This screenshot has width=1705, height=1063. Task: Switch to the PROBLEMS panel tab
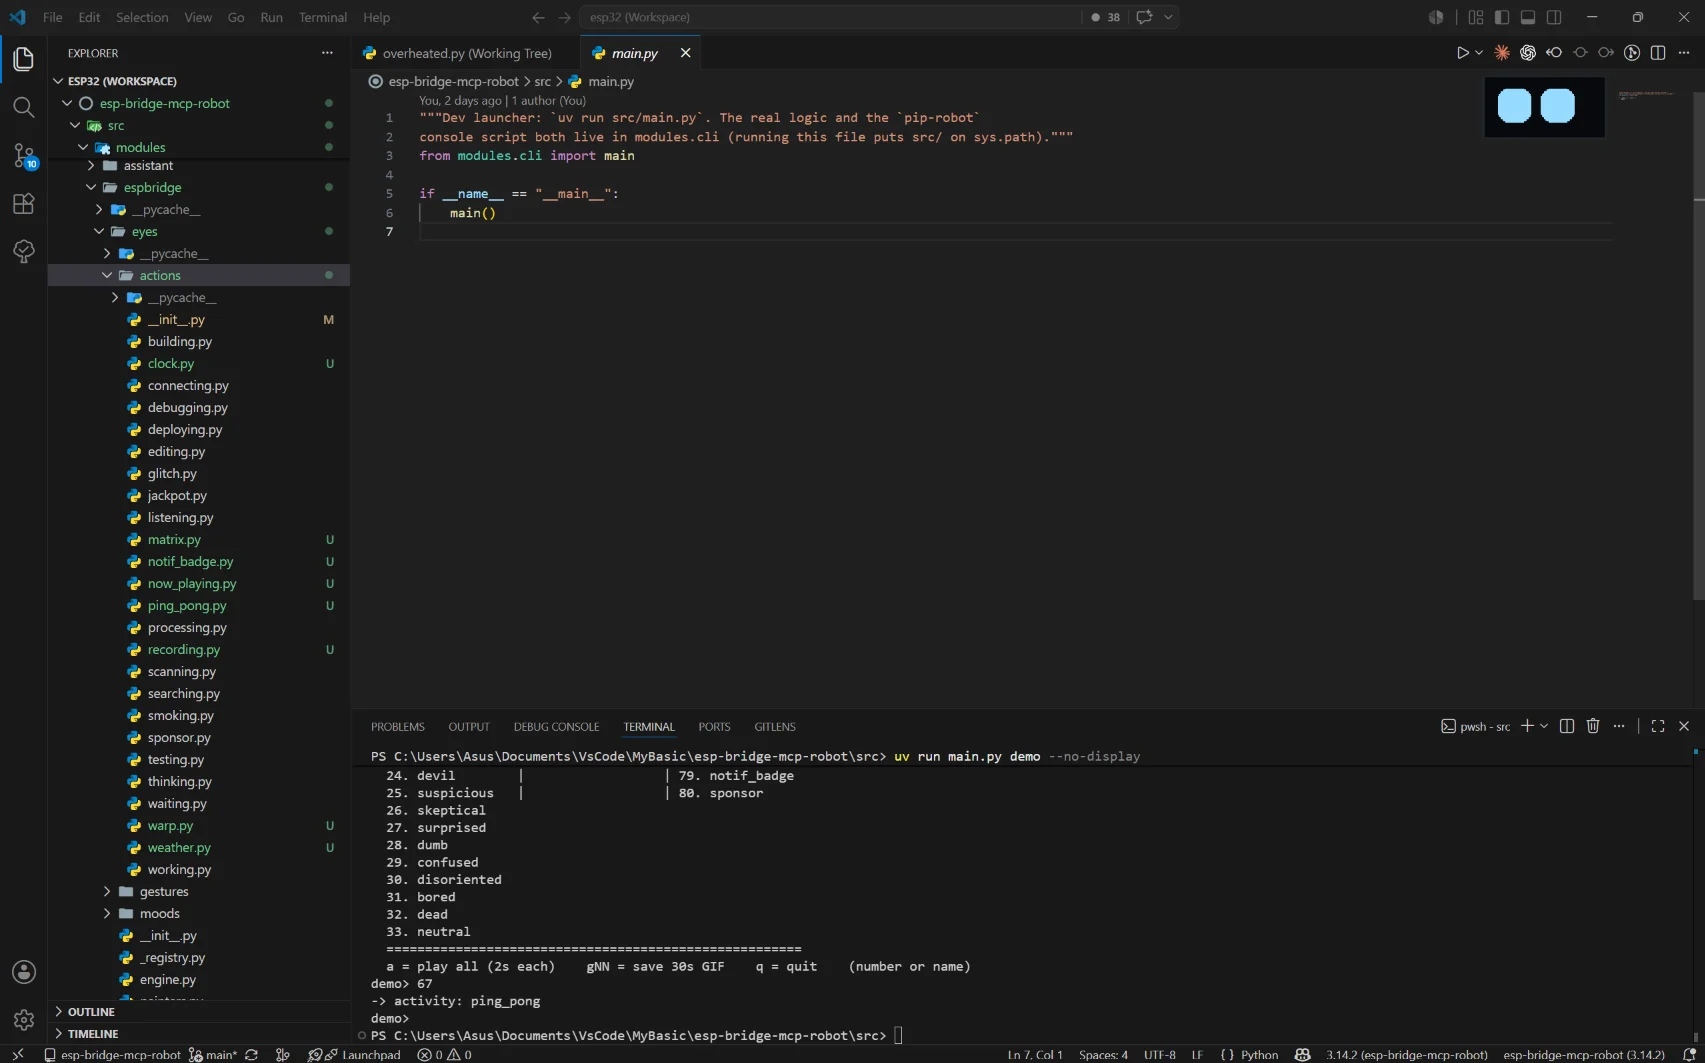[398, 727]
